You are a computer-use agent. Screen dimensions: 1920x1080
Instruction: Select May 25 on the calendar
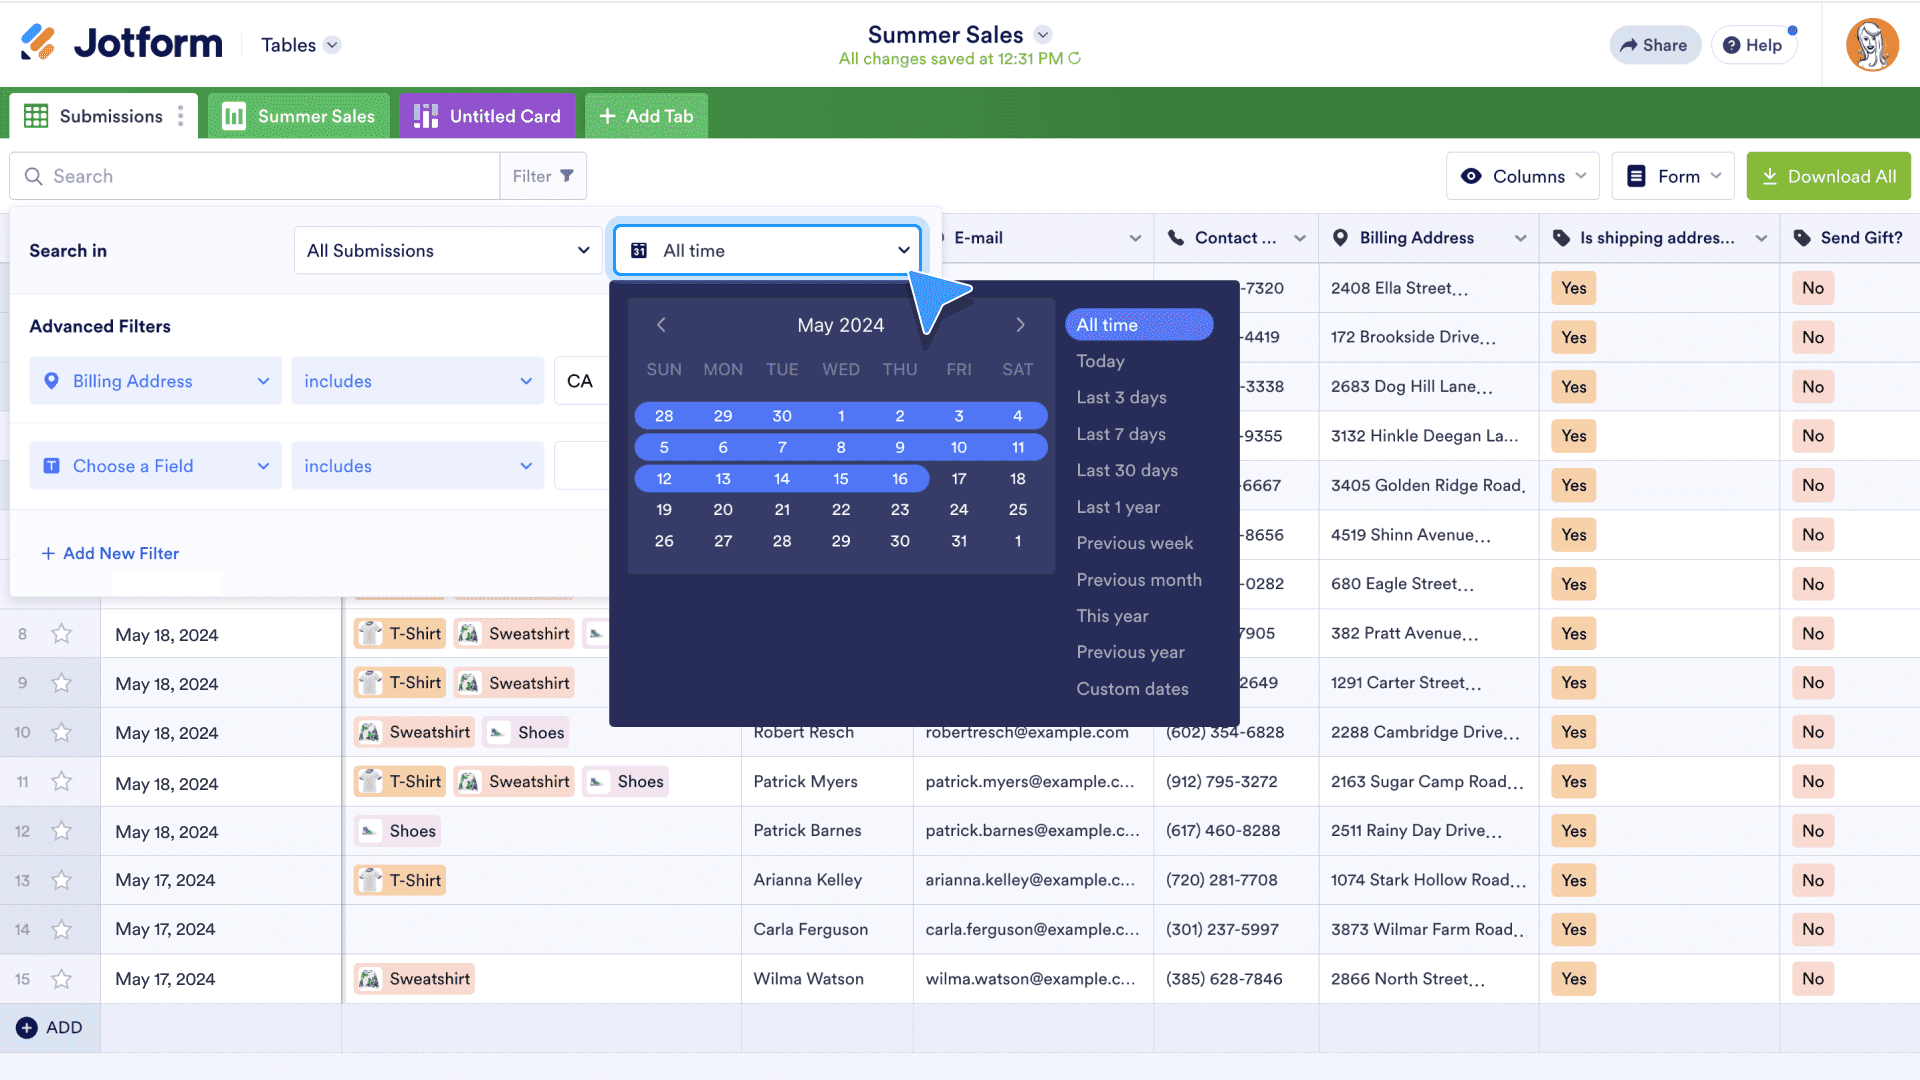(1017, 509)
